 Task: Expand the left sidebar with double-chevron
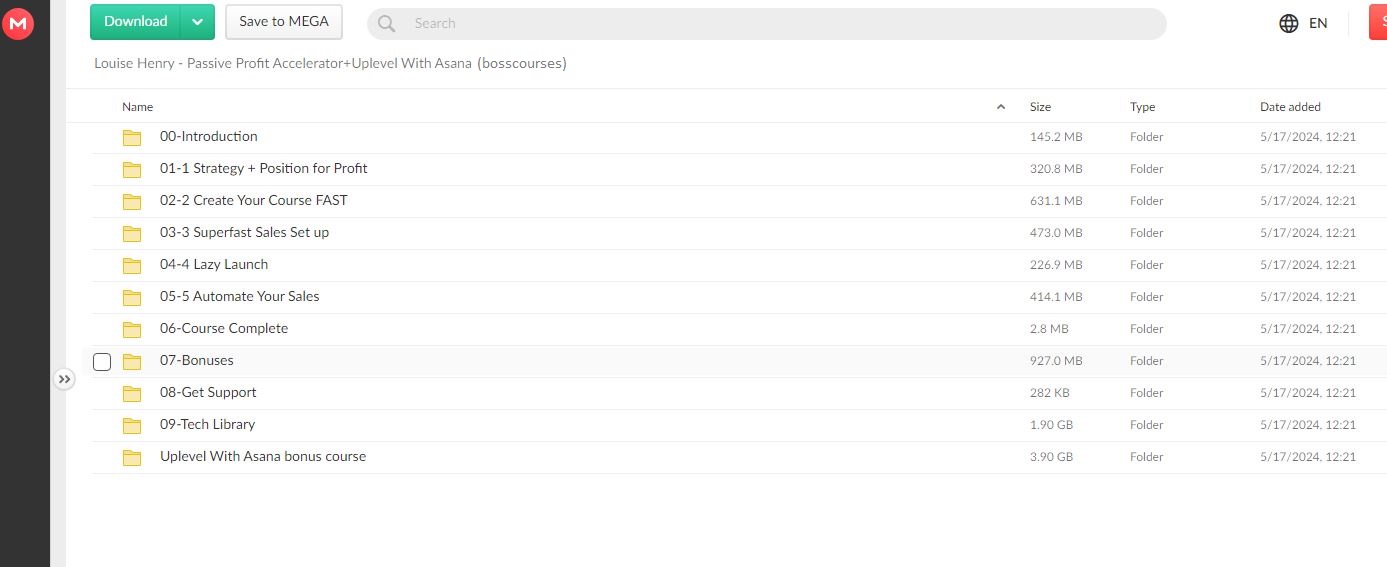[x=64, y=379]
